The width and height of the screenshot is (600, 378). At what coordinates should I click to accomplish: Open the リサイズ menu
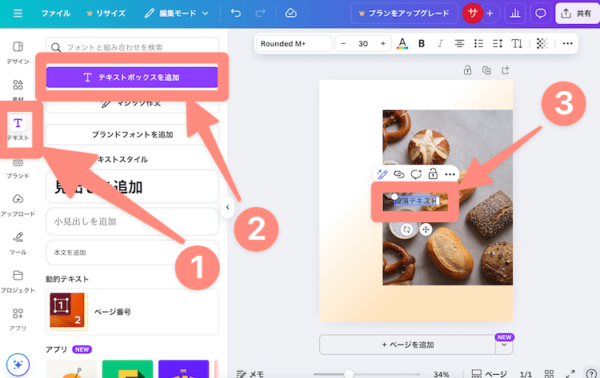[x=106, y=13]
